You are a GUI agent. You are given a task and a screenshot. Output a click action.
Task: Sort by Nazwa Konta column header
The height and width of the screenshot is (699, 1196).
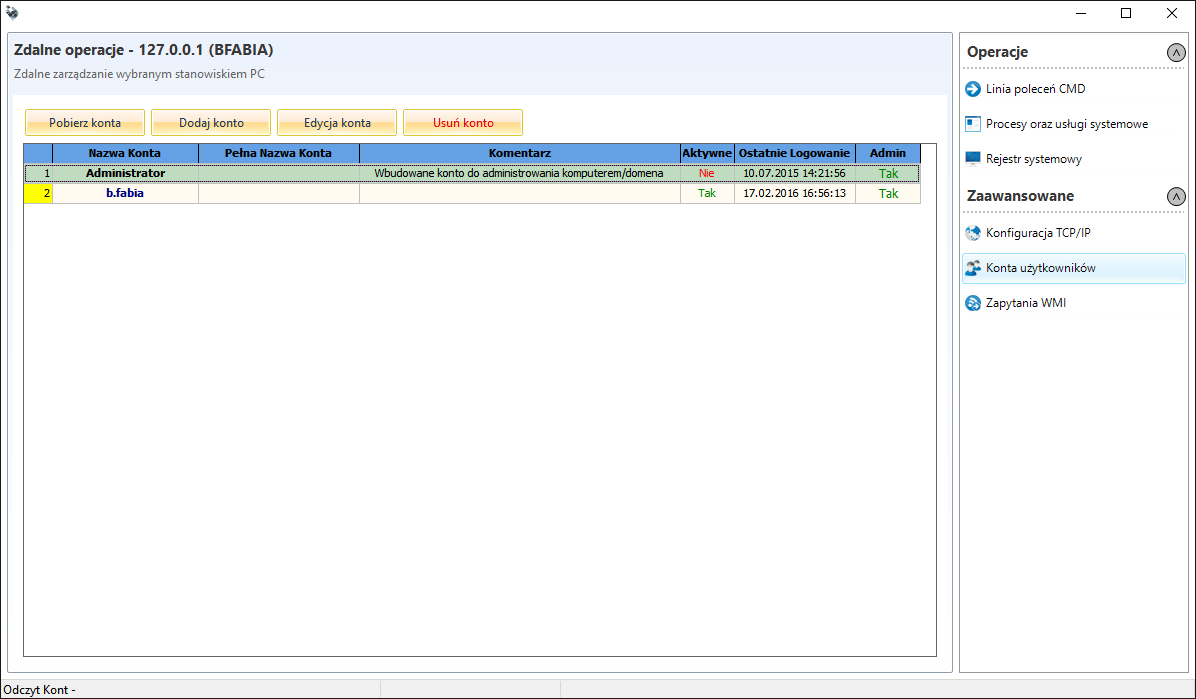[125, 153]
